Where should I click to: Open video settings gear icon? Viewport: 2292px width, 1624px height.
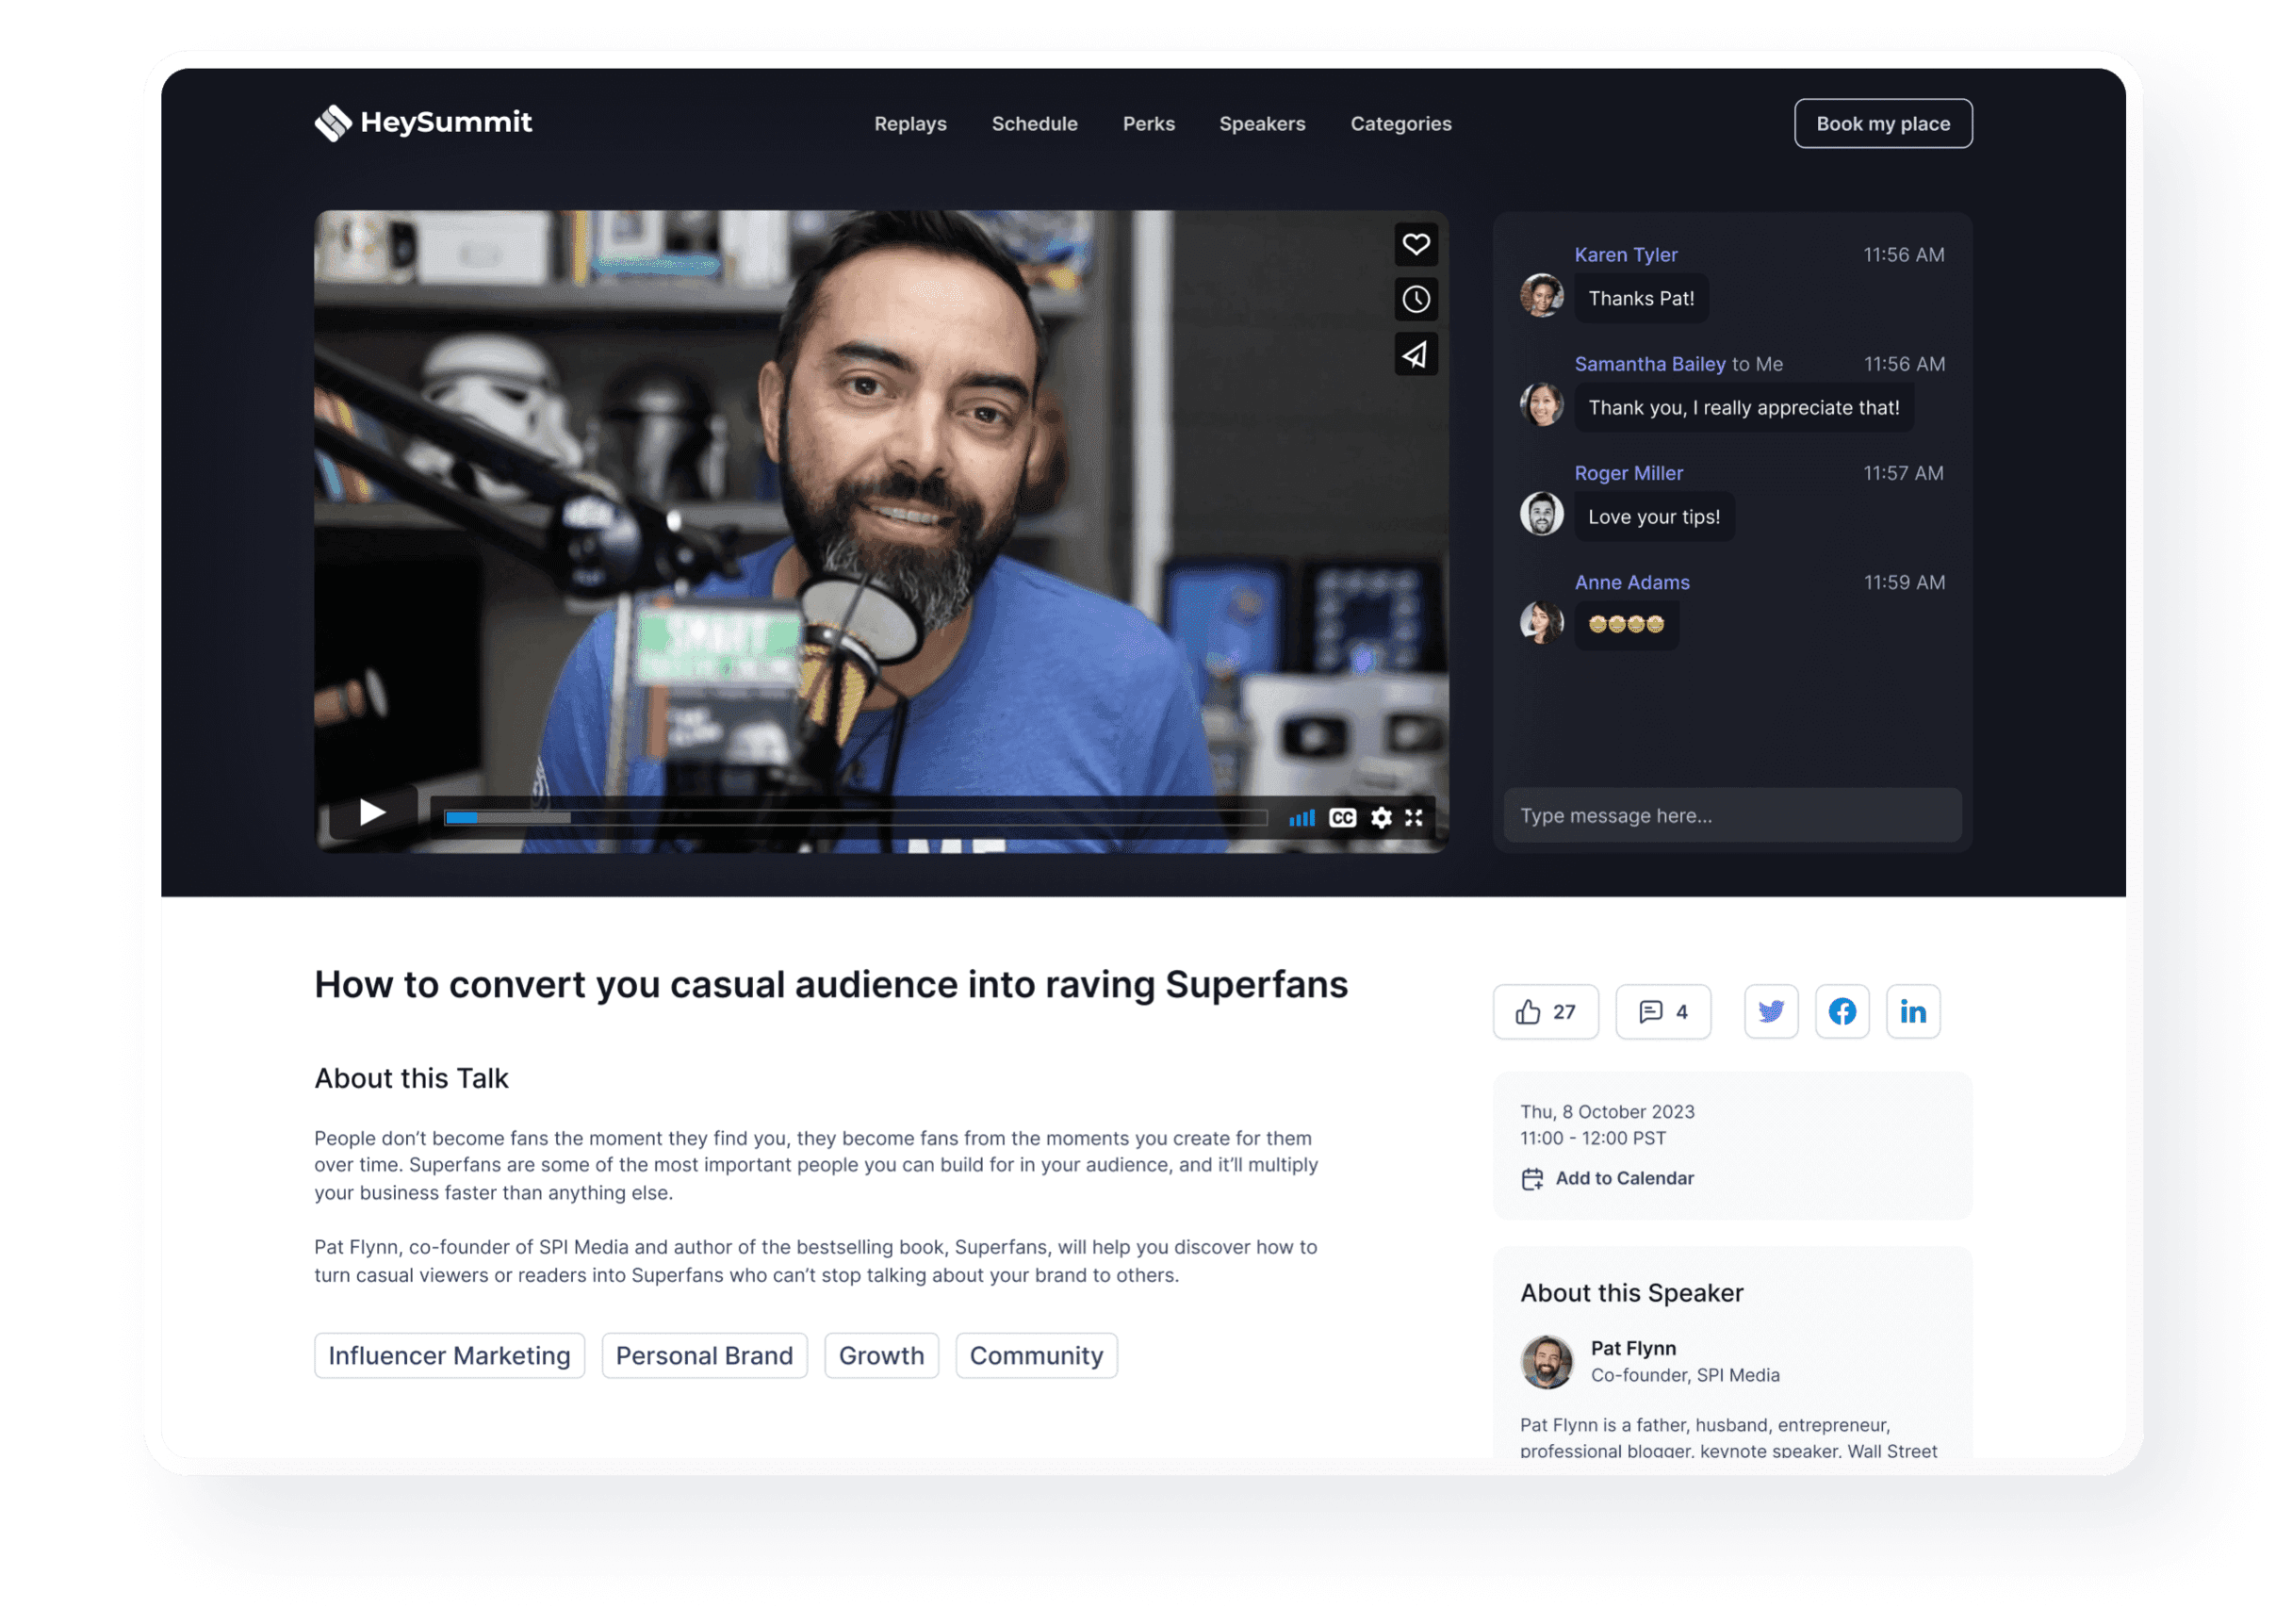click(1381, 818)
